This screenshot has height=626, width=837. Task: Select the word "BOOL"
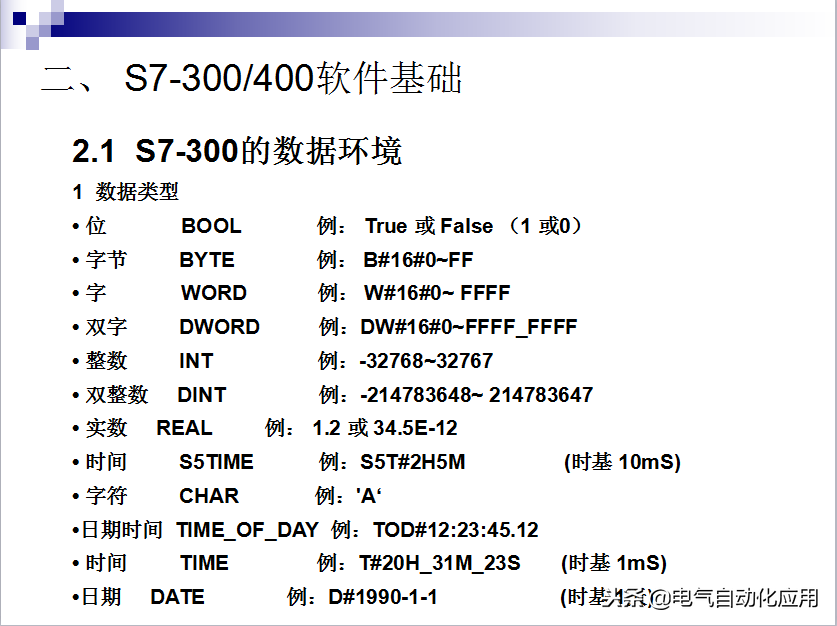[x=211, y=226]
